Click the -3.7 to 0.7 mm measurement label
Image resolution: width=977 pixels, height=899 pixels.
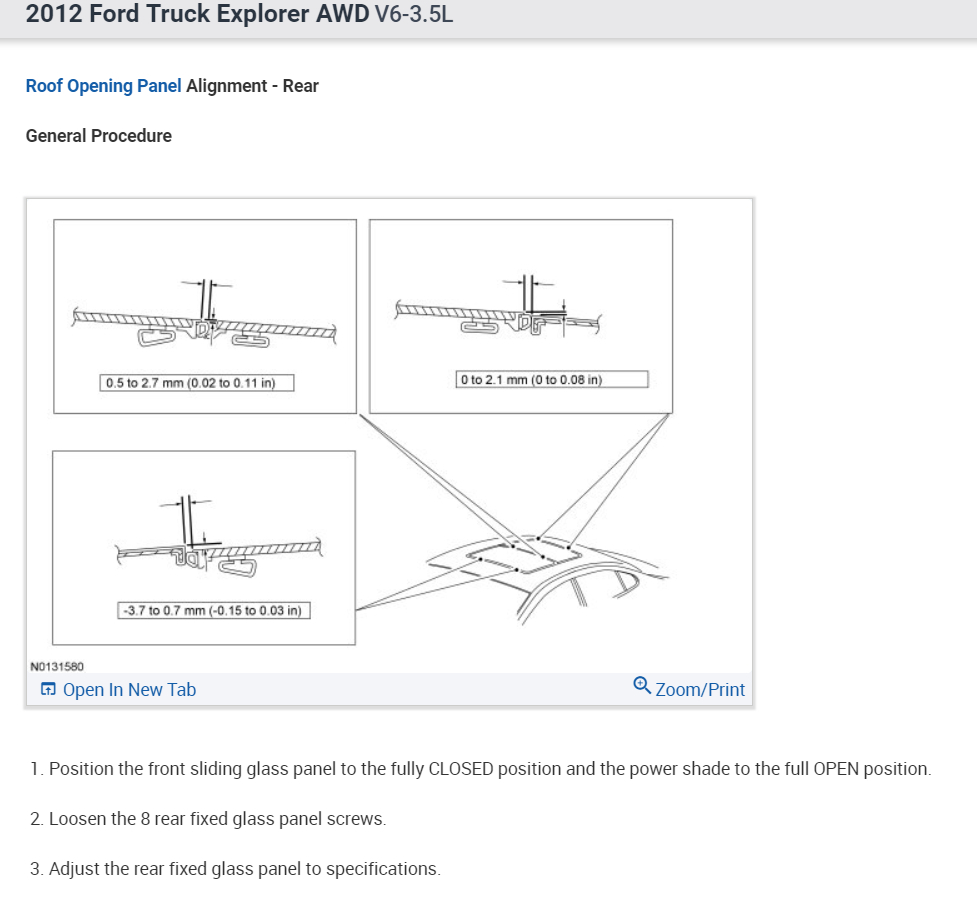(214, 610)
